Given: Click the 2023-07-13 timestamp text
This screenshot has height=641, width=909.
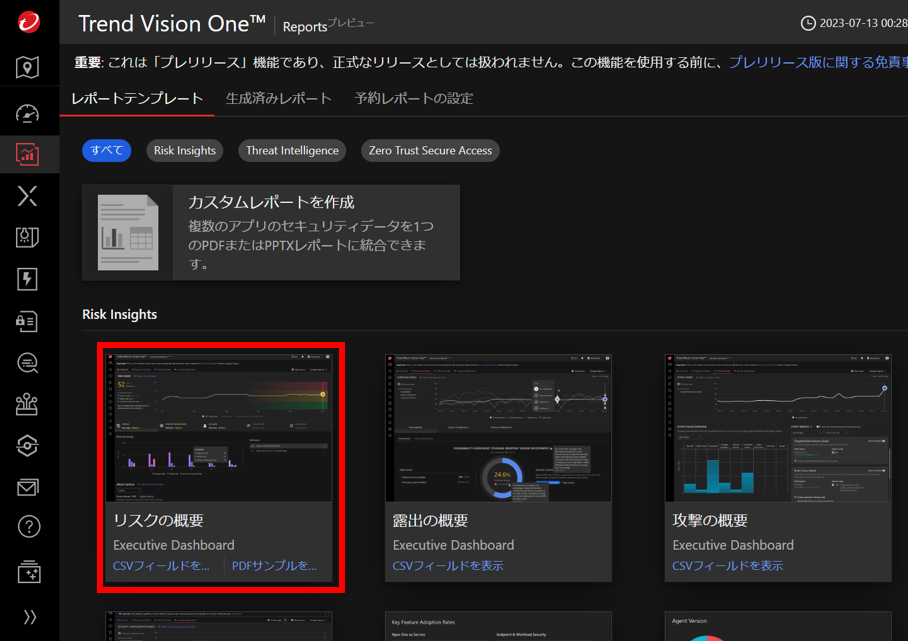Looking at the screenshot, I should [x=863, y=23].
